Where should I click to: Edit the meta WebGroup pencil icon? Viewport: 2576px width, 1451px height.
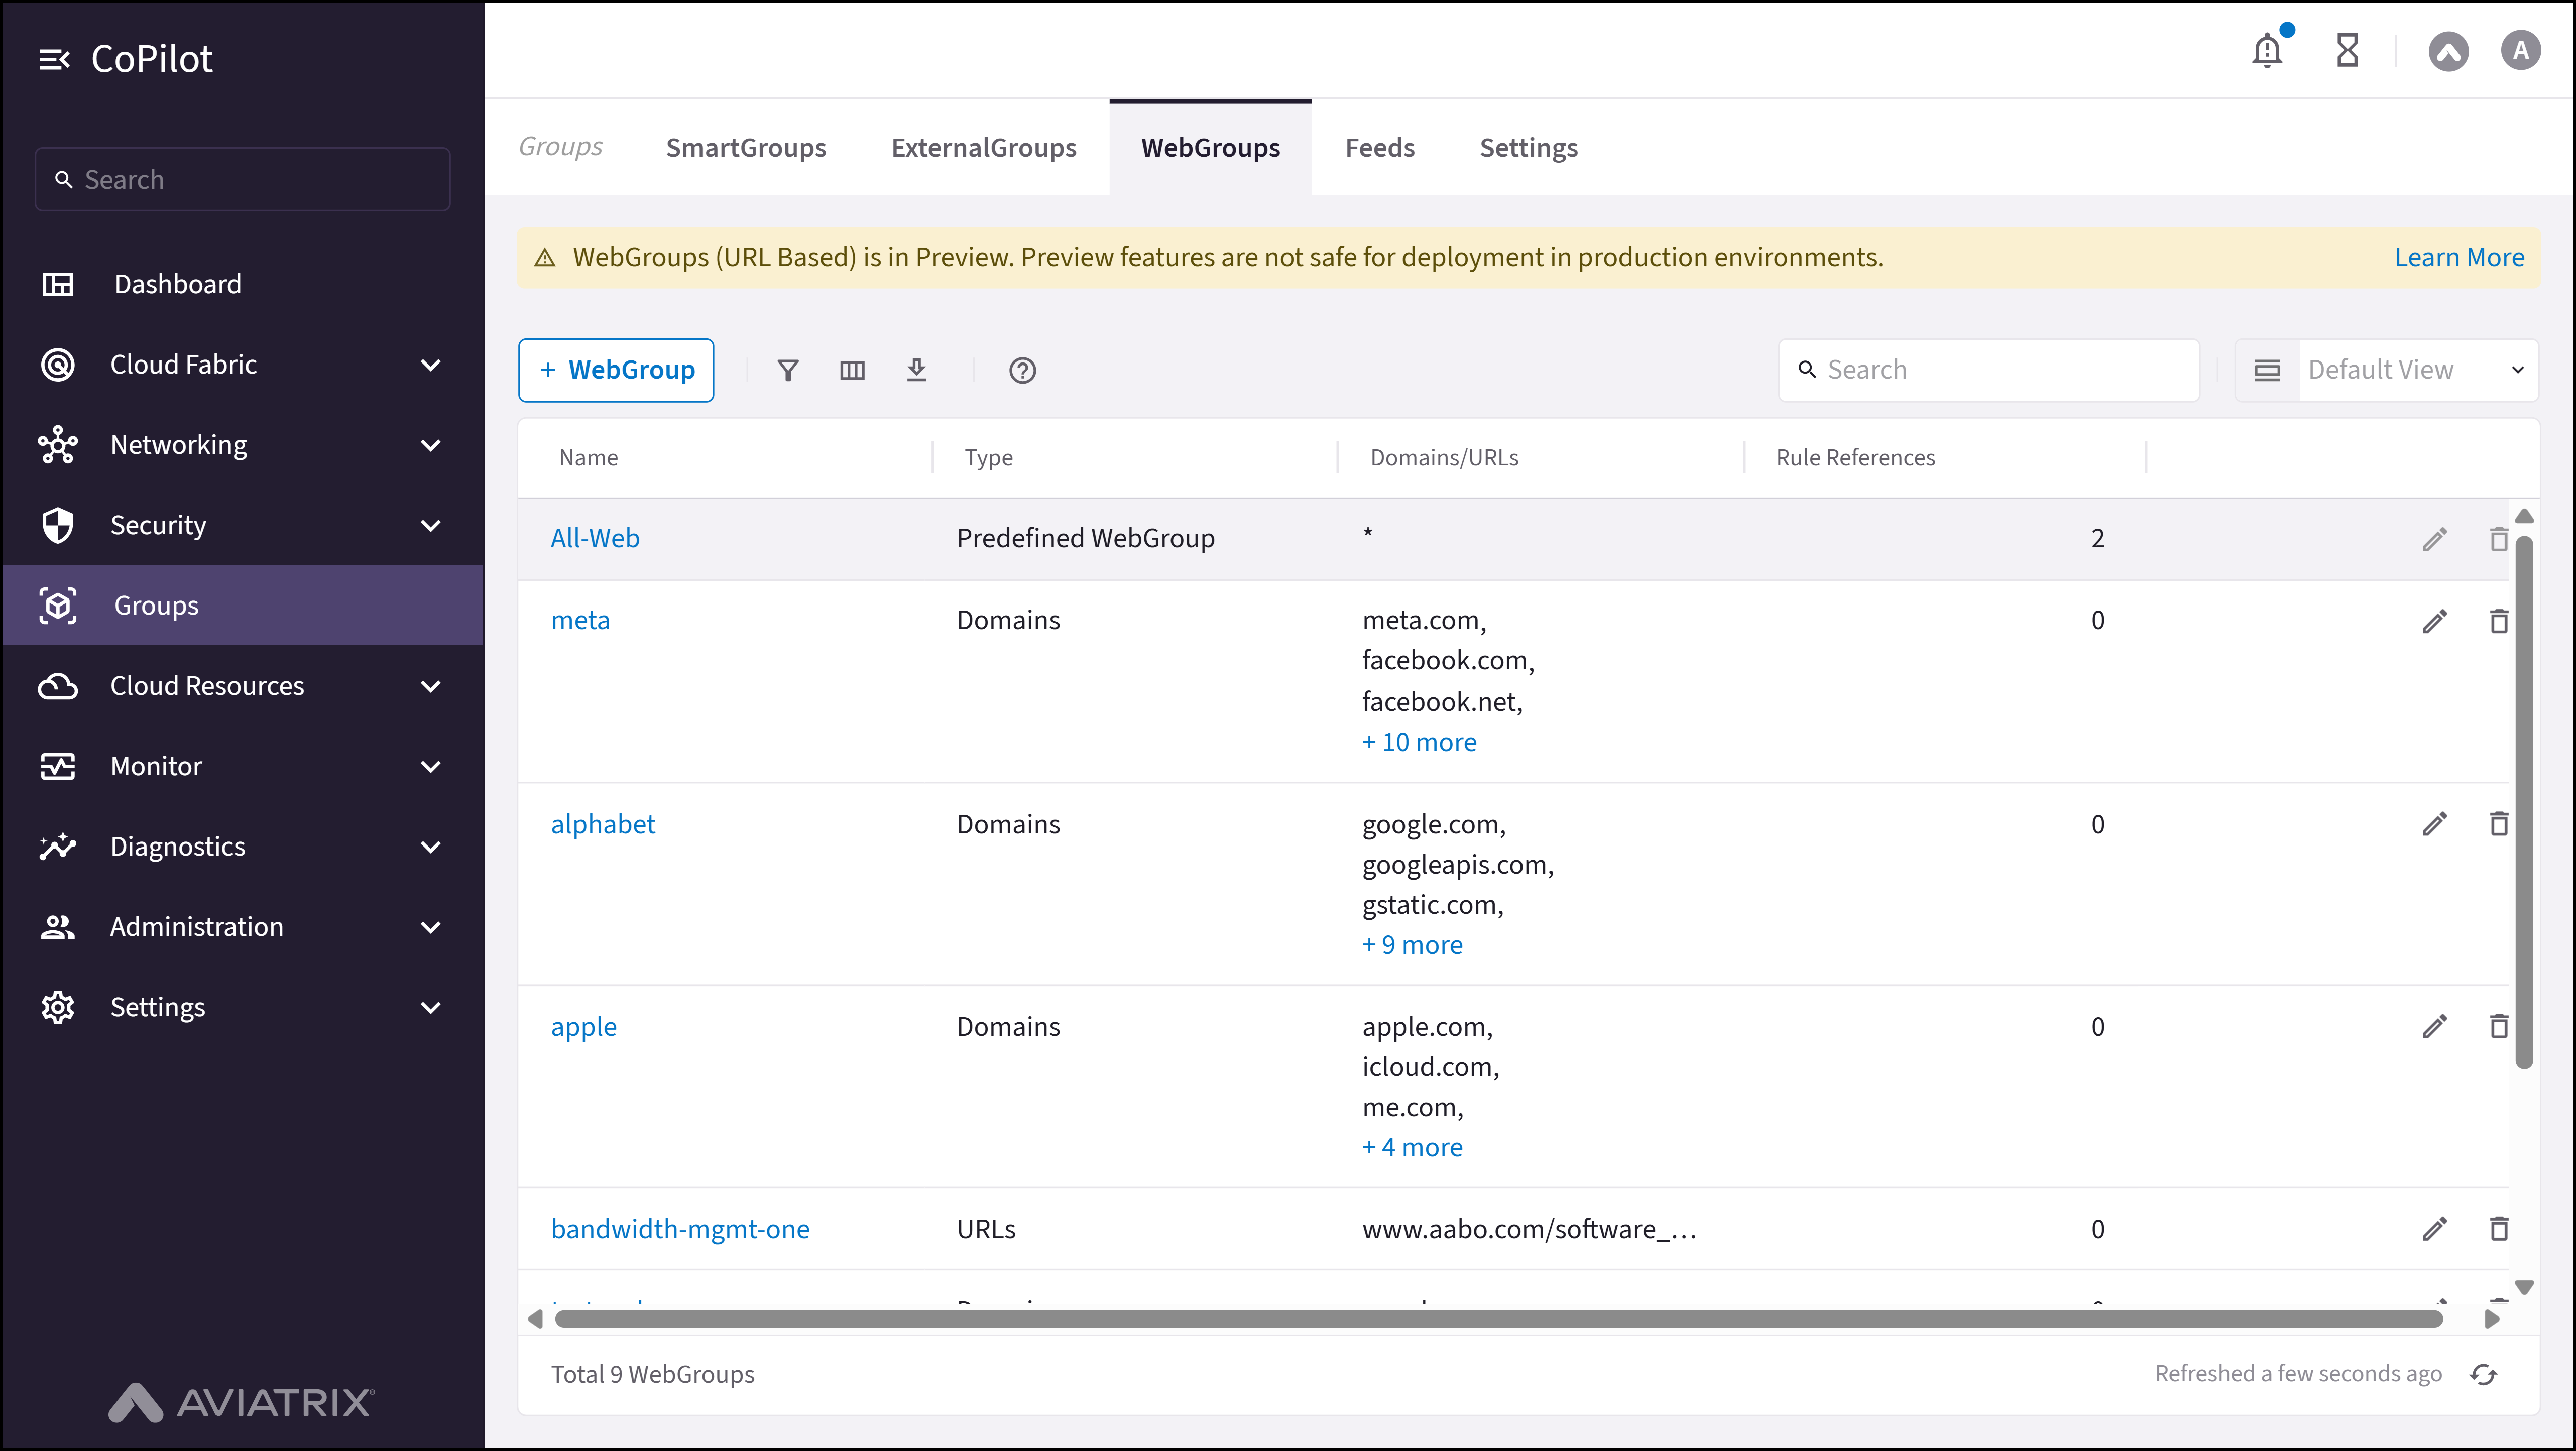(x=2435, y=621)
